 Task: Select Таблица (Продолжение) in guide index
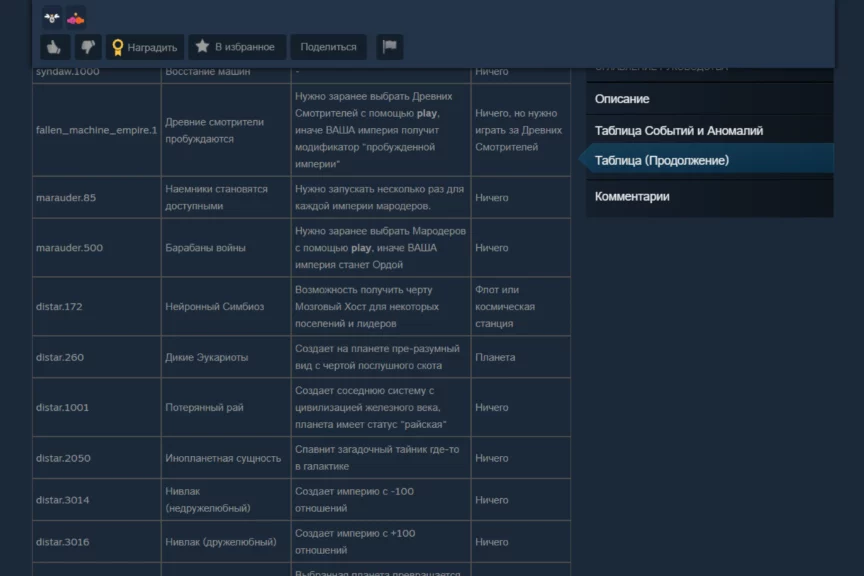[x=661, y=160]
